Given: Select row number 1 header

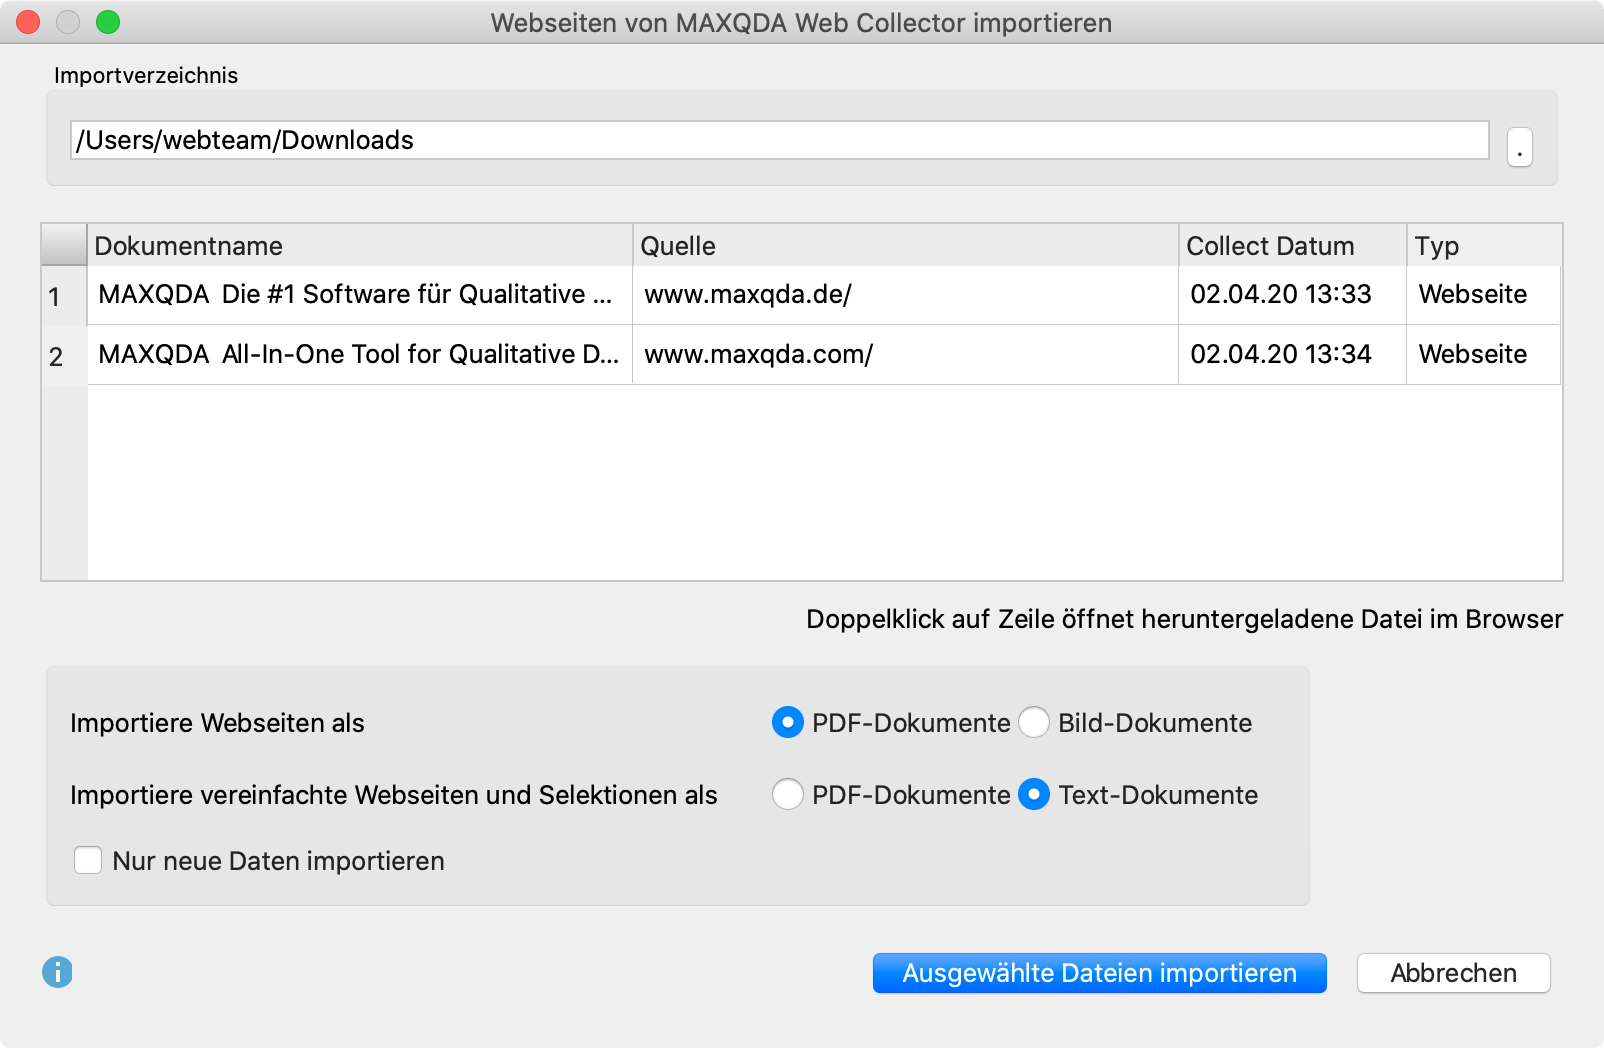Looking at the screenshot, I should [65, 296].
